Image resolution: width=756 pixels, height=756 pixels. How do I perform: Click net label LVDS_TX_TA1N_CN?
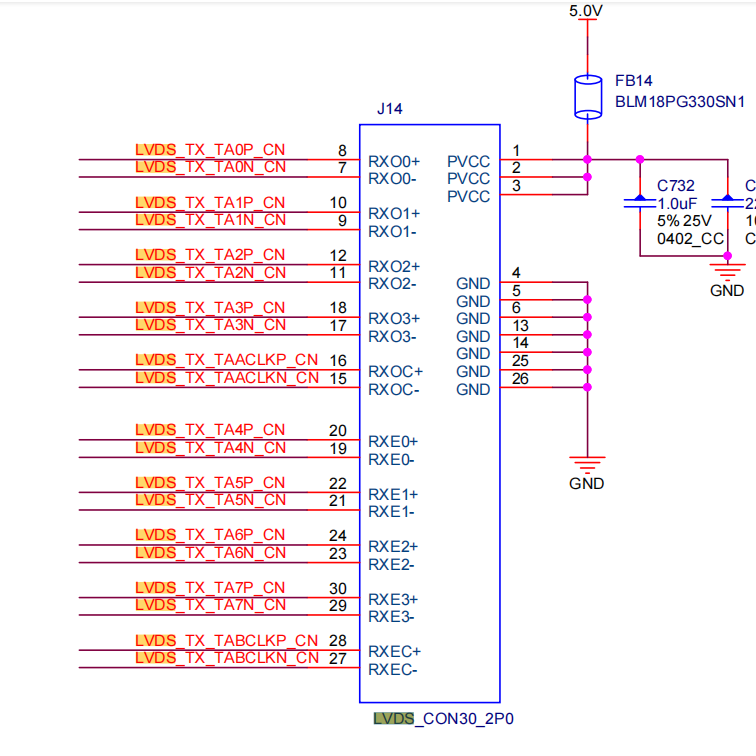pyautogui.click(x=211, y=220)
